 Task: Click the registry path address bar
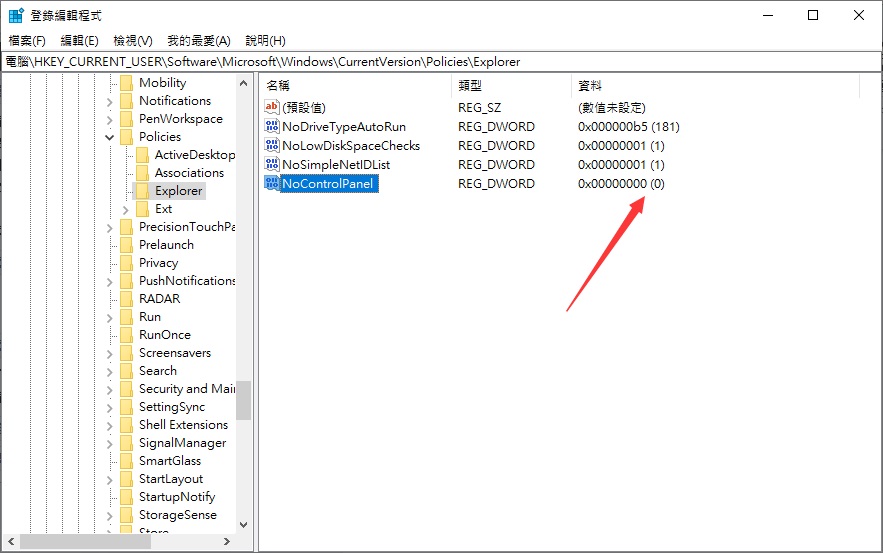(441, 61)
